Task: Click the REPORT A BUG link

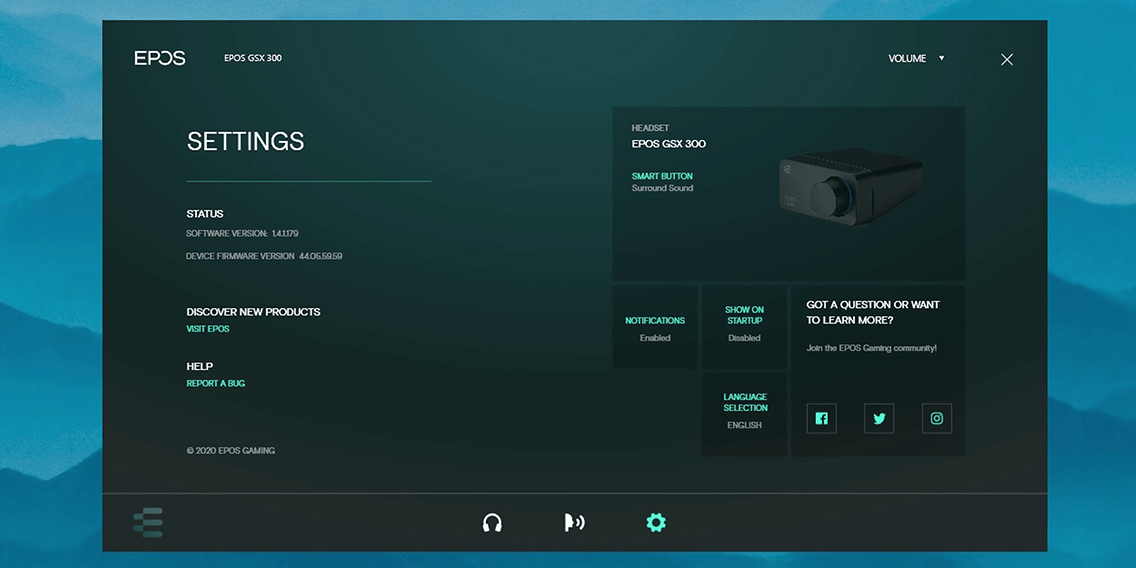Action: [216, 383]
